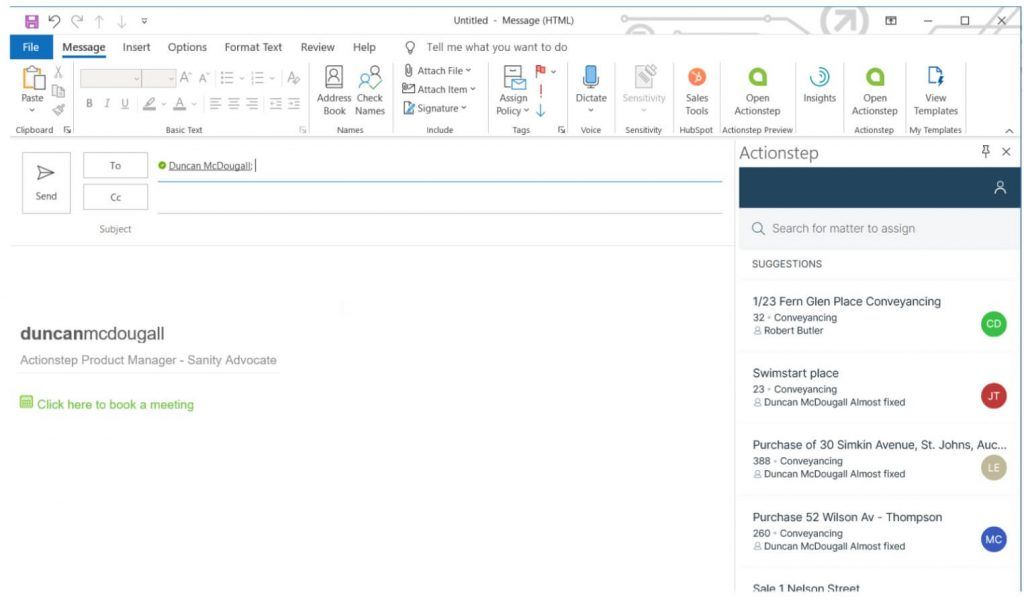Open the Insights add-in
Screen dimensions: 1024x607
pos(820,85)
